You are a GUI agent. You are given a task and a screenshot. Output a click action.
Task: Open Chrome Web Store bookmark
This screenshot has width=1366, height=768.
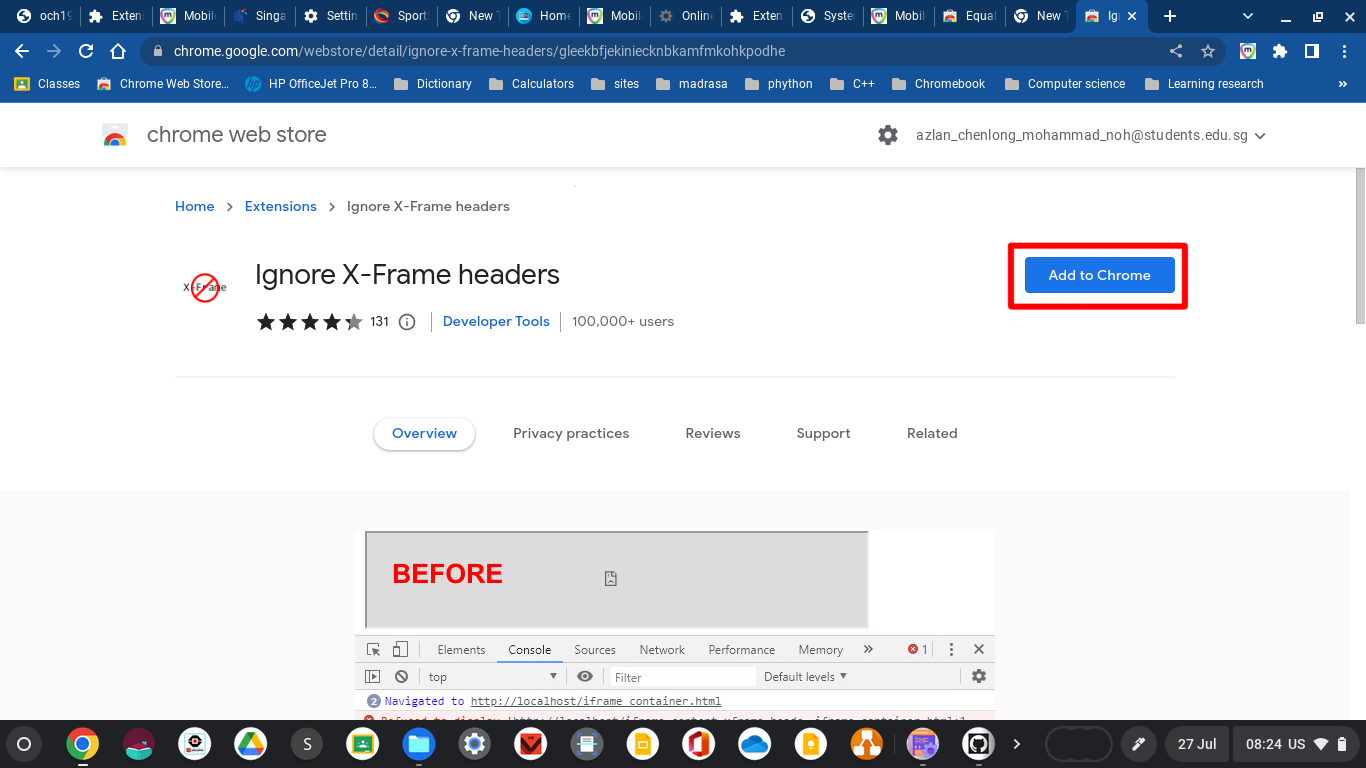[x=163, y=84]
